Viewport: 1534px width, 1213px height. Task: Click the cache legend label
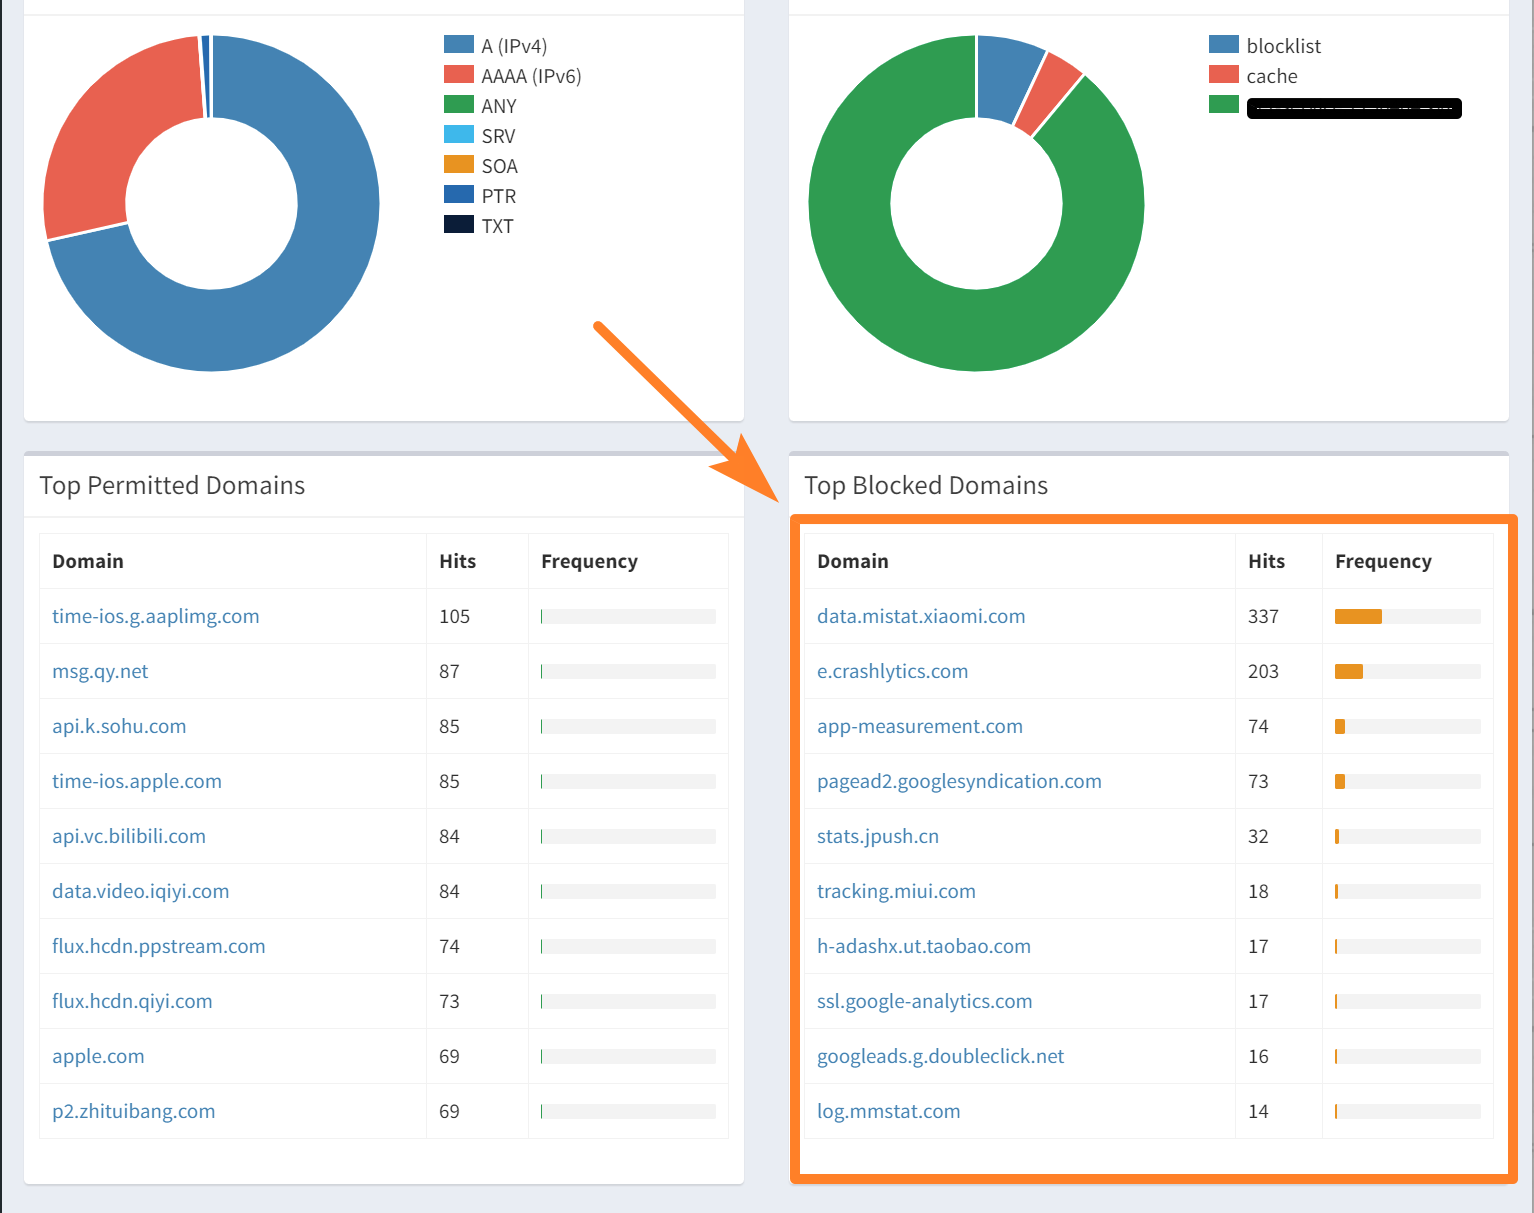pyautogui.click(x=1272, y=76)
